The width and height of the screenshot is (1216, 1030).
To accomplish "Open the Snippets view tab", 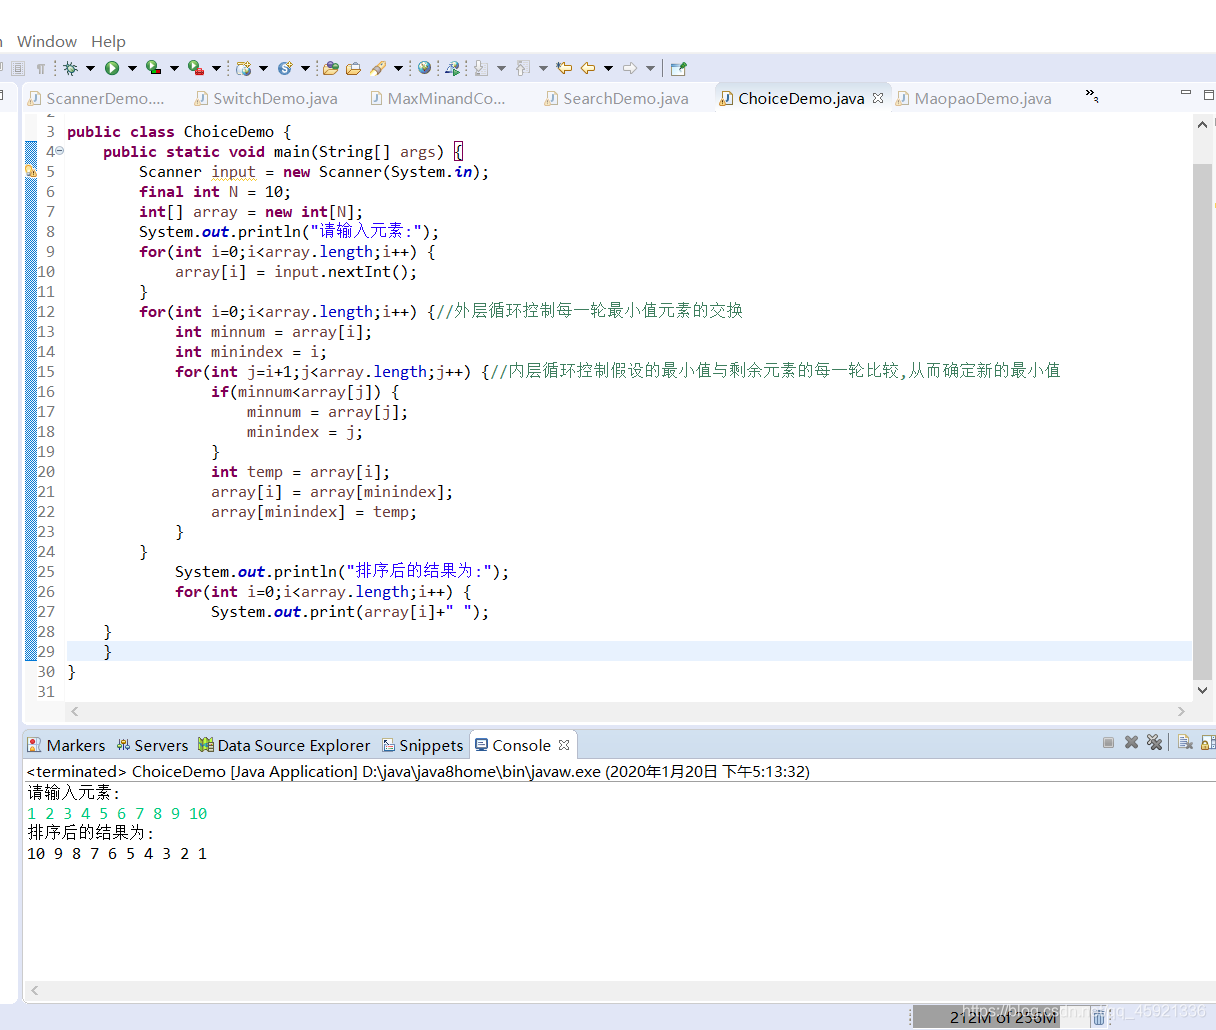I will tap(422, 745).
